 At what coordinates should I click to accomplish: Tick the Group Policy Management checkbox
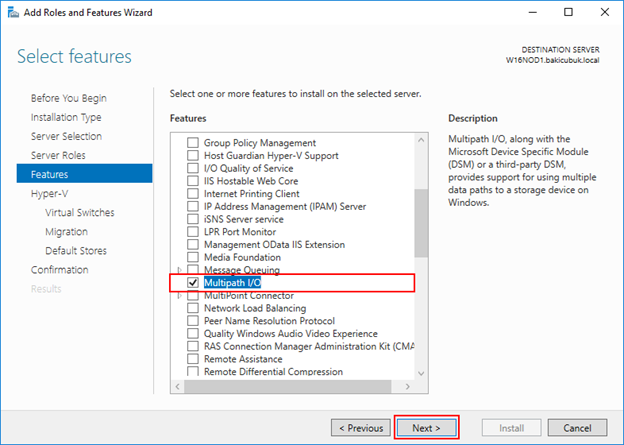(x=193, y=142)
